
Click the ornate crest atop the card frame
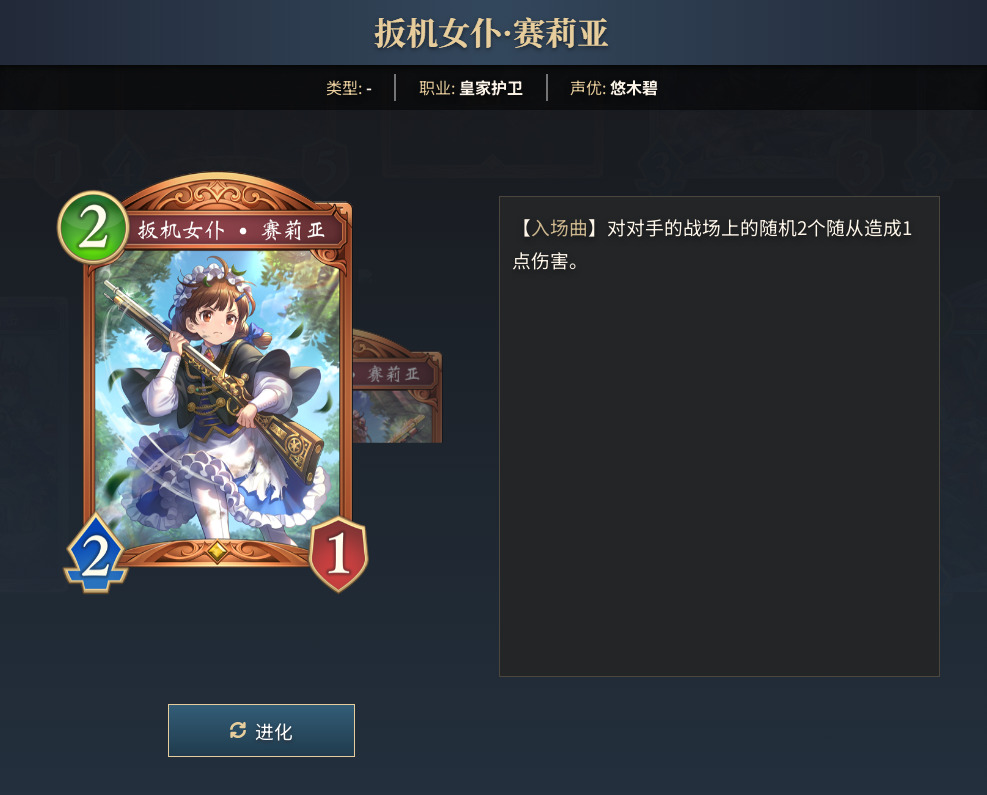click(217, 191)
